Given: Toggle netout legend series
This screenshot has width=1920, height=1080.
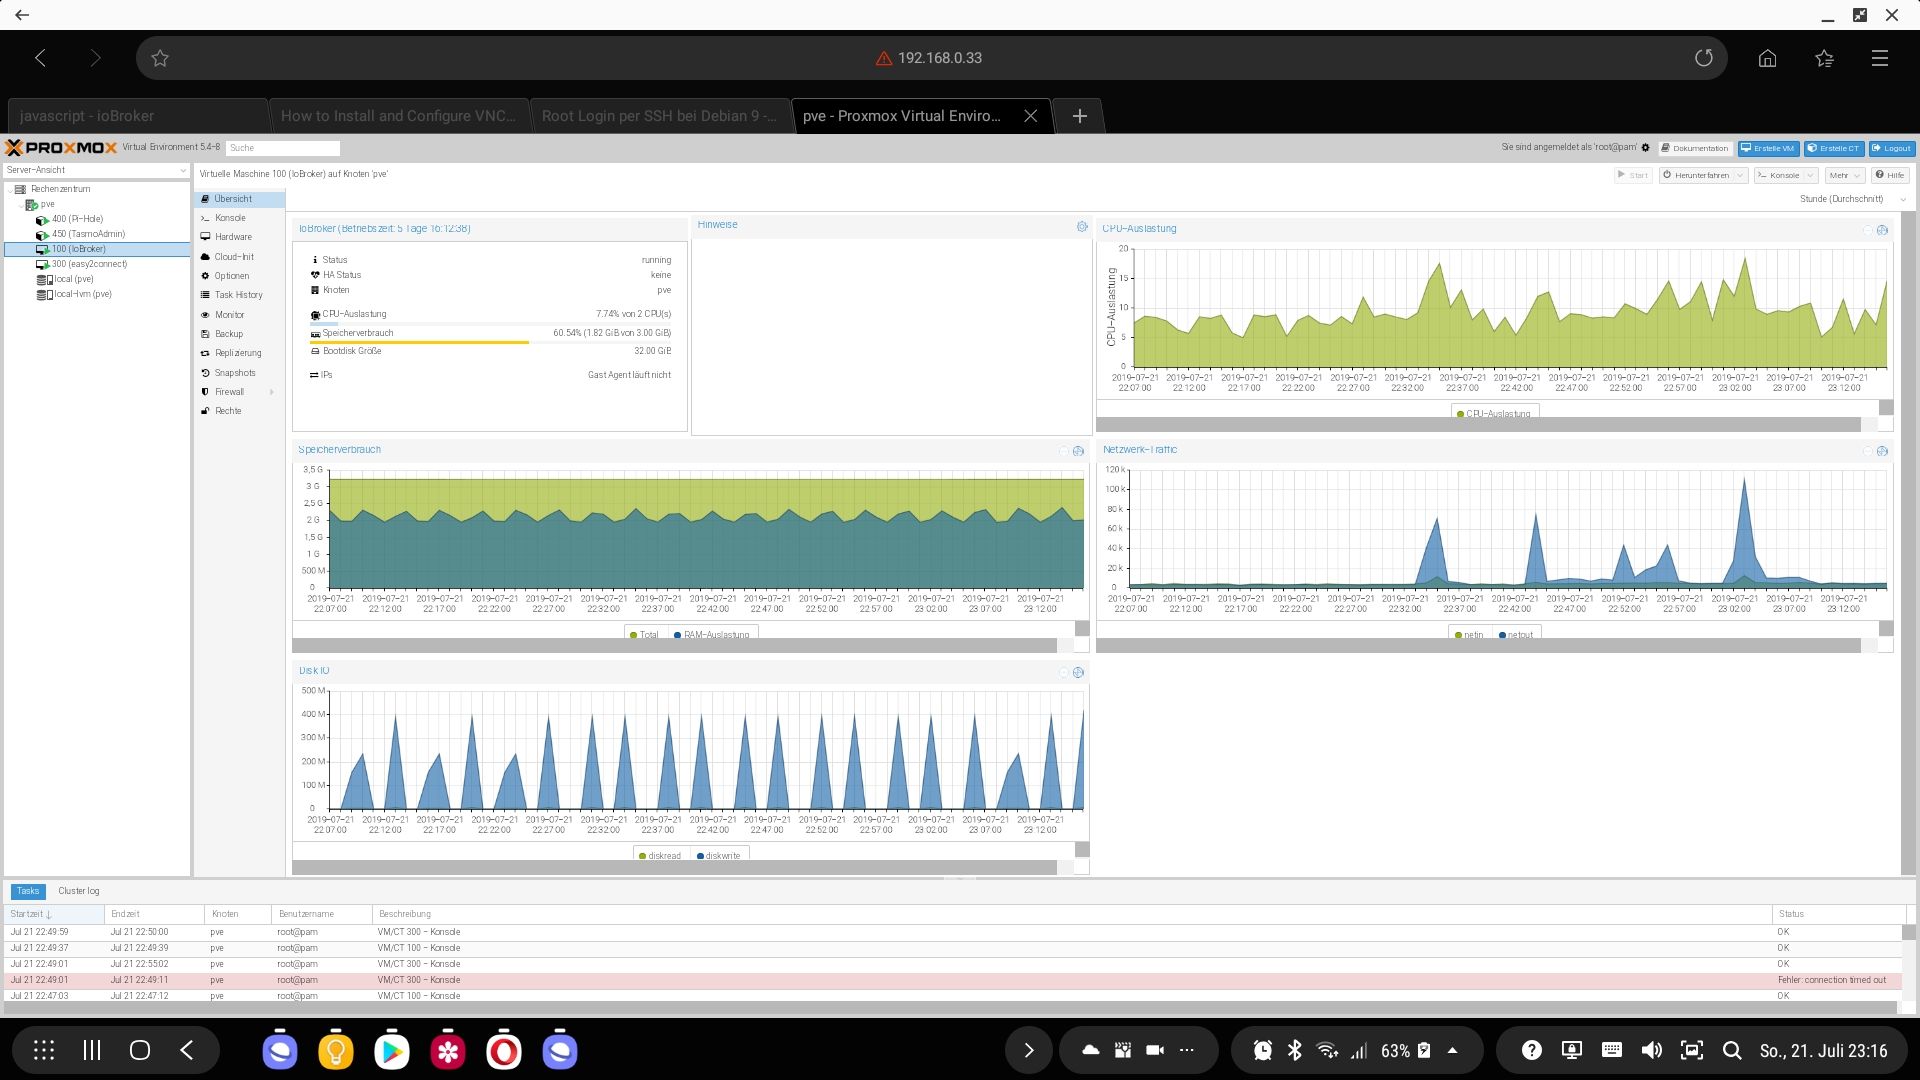Looking at the screenshot, I should coord(1516,634).
